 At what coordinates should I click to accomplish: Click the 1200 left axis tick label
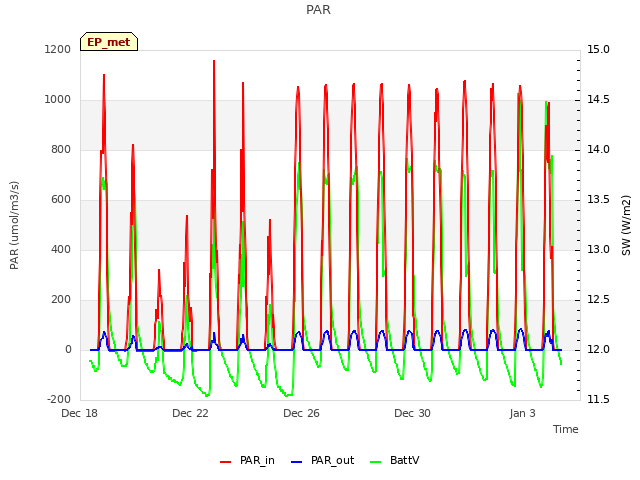[58, 49]
